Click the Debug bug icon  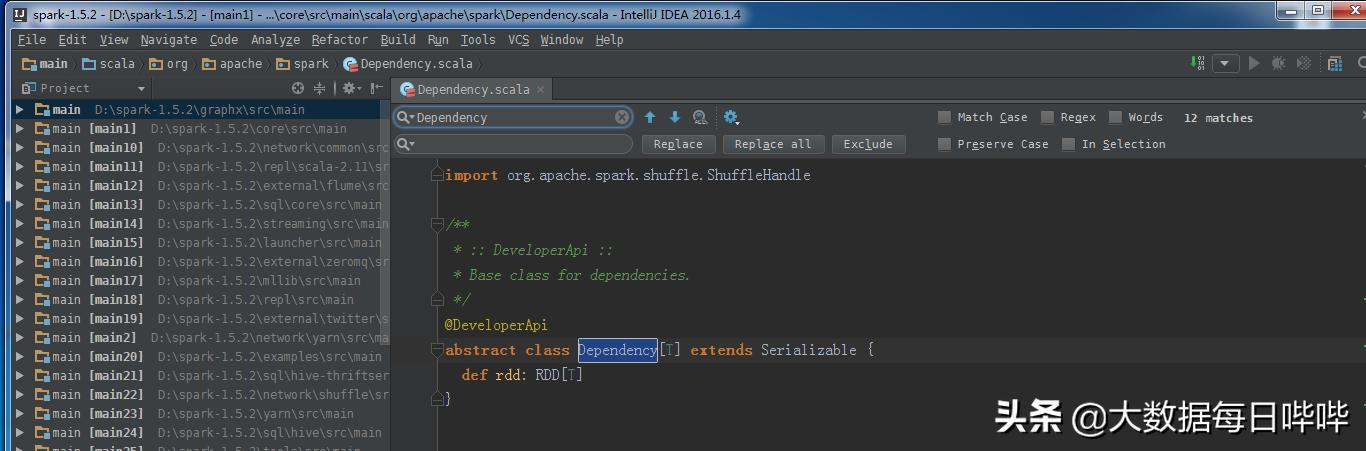click(x=1278, y=63)
